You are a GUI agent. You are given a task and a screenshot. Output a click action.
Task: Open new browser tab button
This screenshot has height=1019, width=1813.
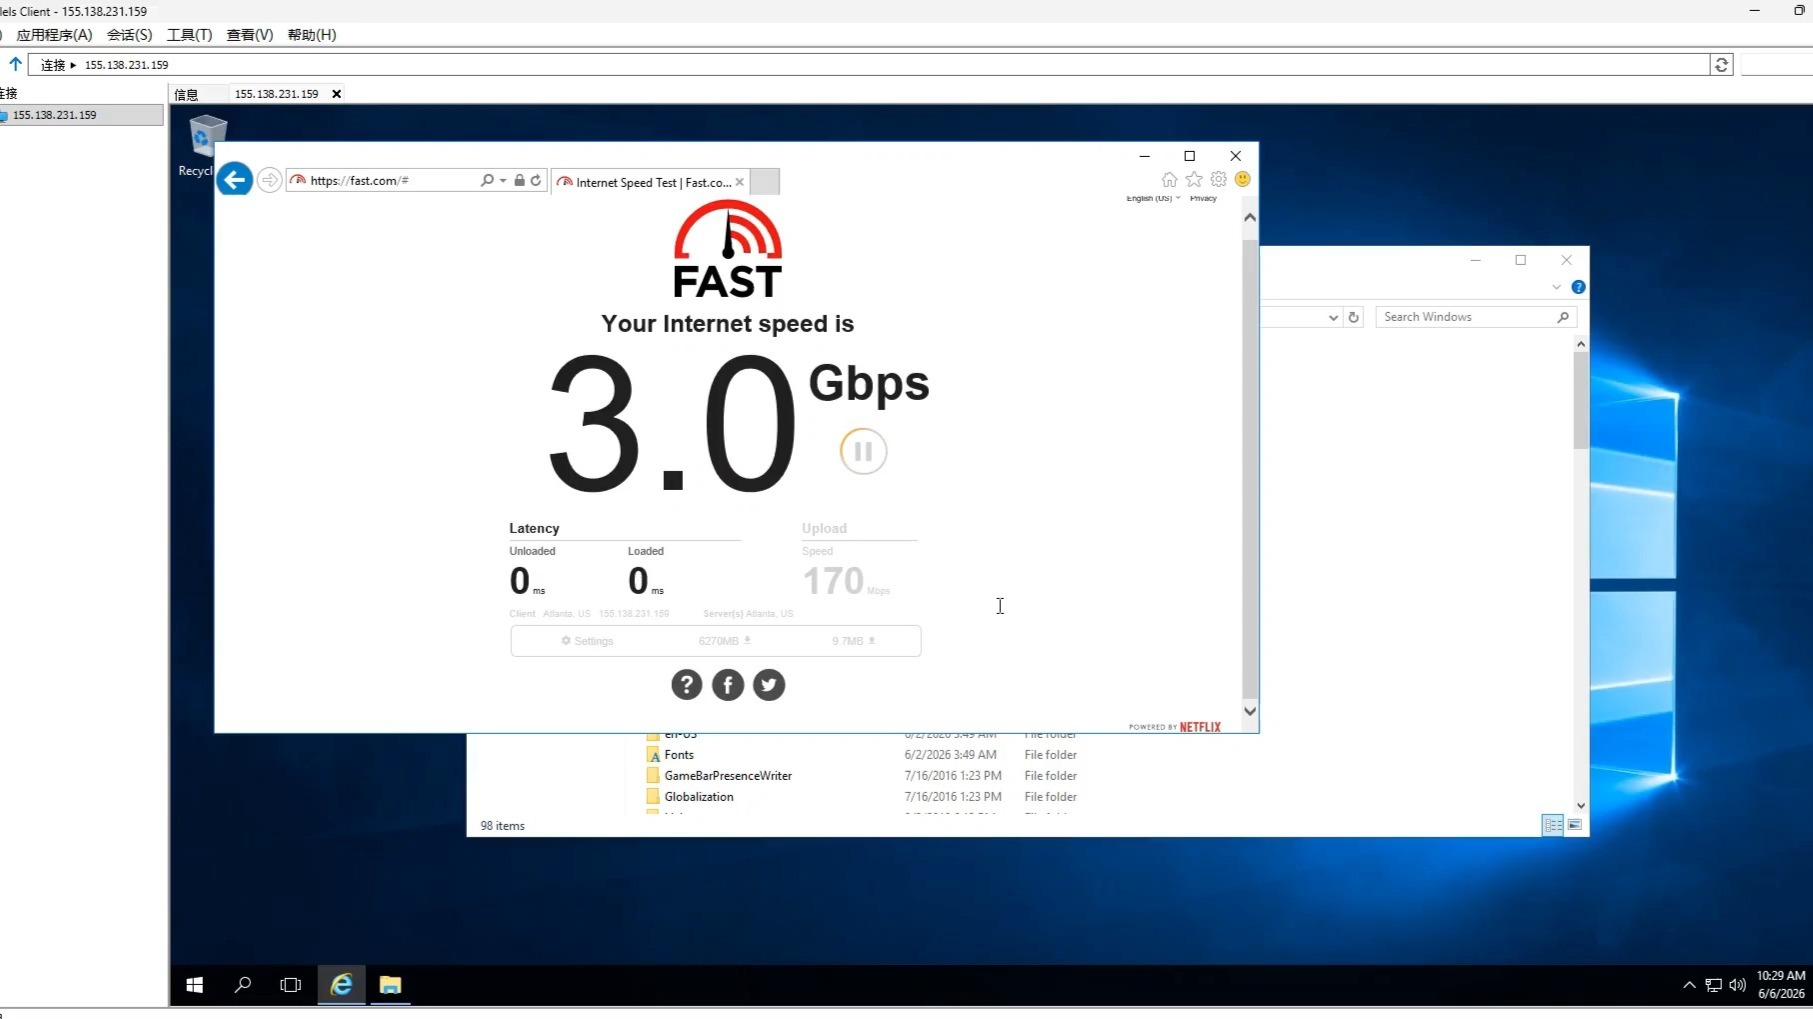tap(764, 181)
